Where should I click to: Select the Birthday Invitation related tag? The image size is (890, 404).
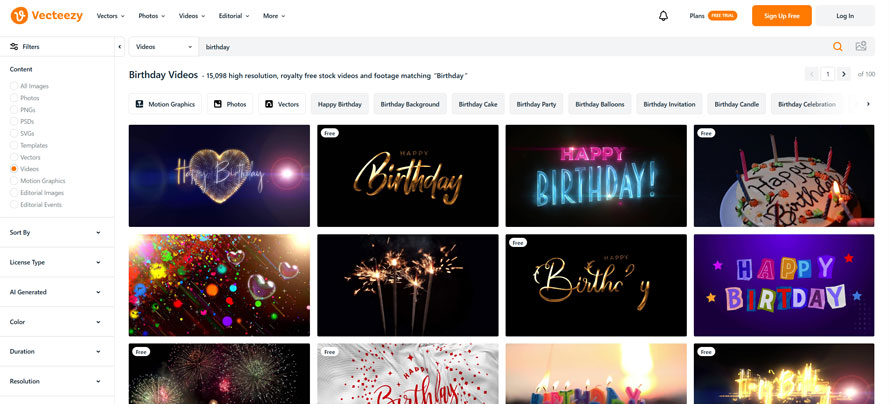(669, 104)
